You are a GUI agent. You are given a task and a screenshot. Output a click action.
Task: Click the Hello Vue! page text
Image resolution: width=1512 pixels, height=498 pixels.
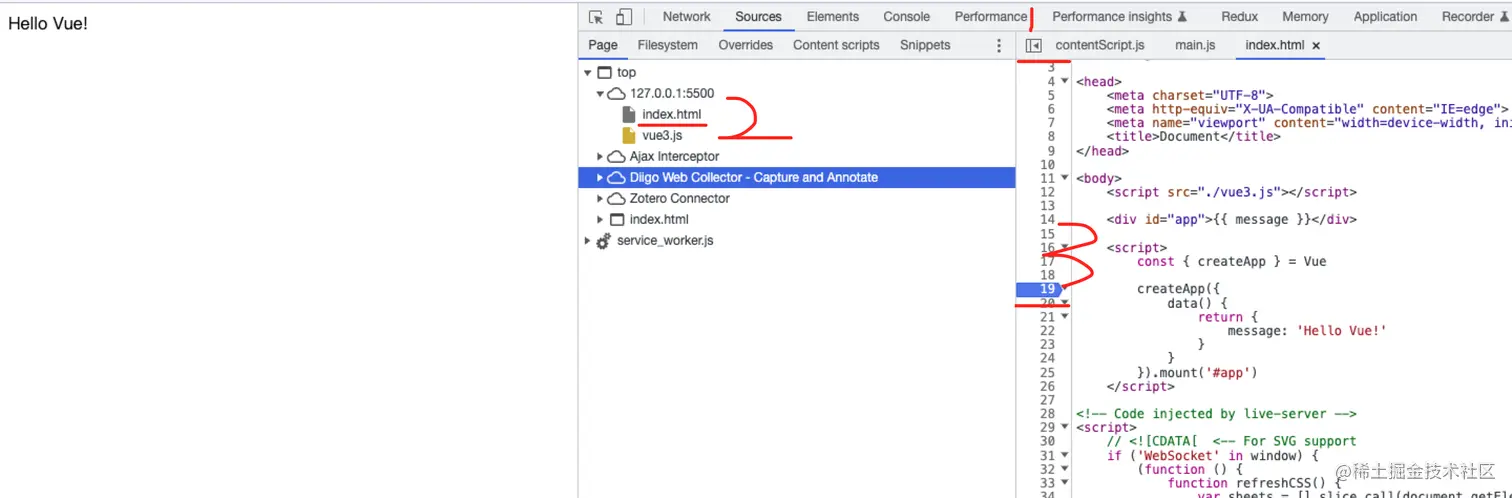(x=48, y=23)
